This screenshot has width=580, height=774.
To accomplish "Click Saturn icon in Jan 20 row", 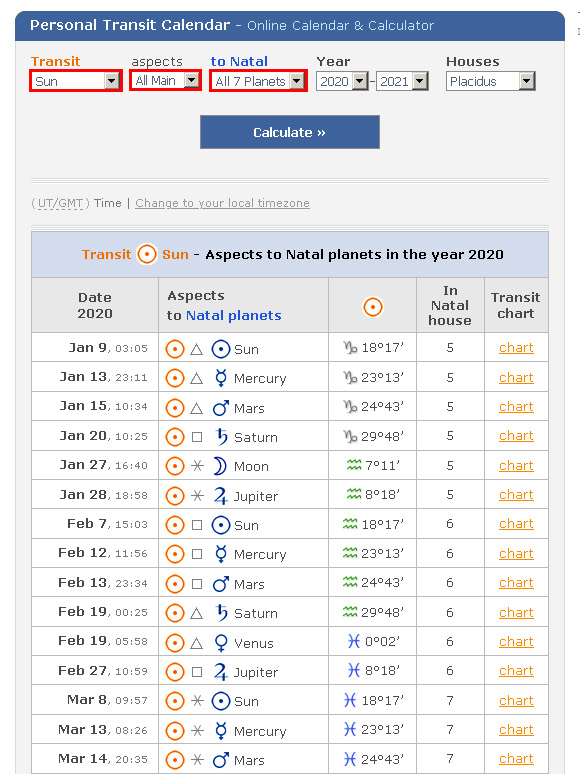I will click(221, 436).
